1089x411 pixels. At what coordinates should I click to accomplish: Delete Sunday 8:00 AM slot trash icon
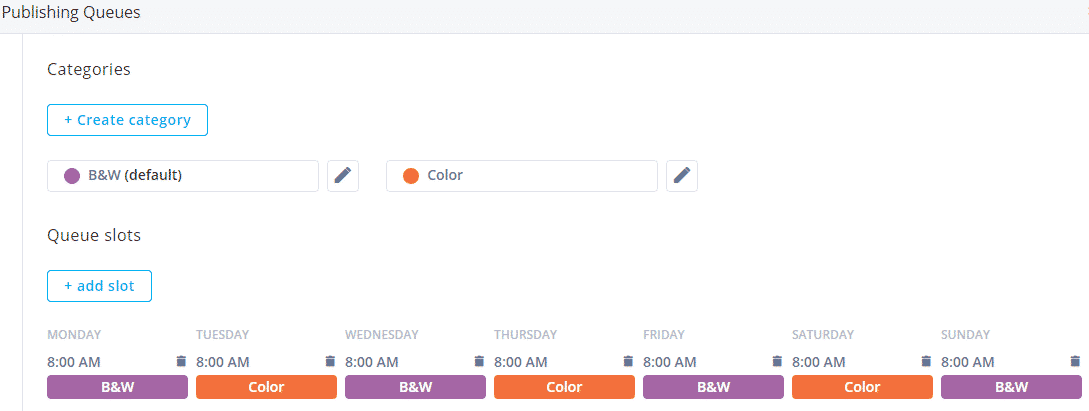pos(1075,361)
